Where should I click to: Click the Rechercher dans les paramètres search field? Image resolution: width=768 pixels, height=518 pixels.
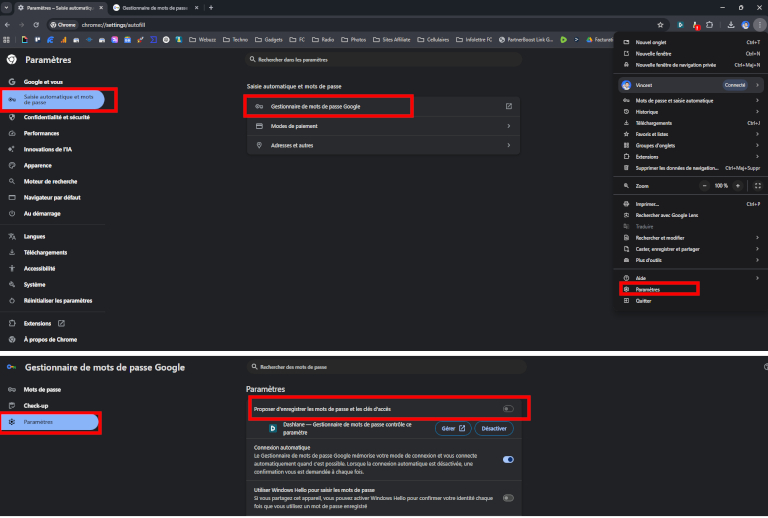(384, 60)
